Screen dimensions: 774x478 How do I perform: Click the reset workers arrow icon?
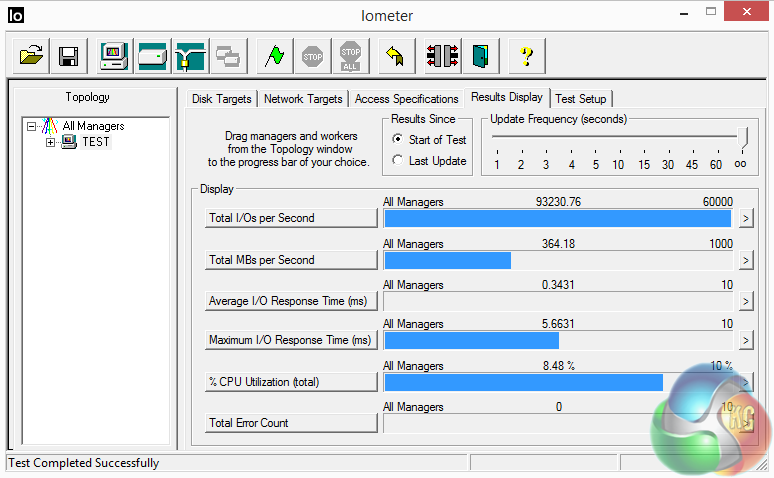[x=396, y=56]
